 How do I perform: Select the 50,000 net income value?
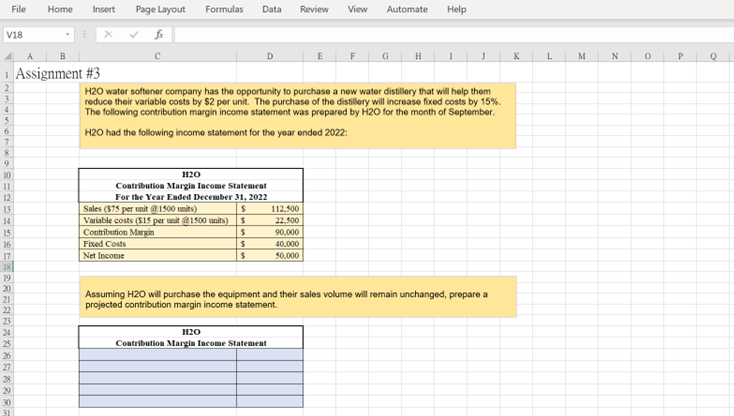coord(270,255)
